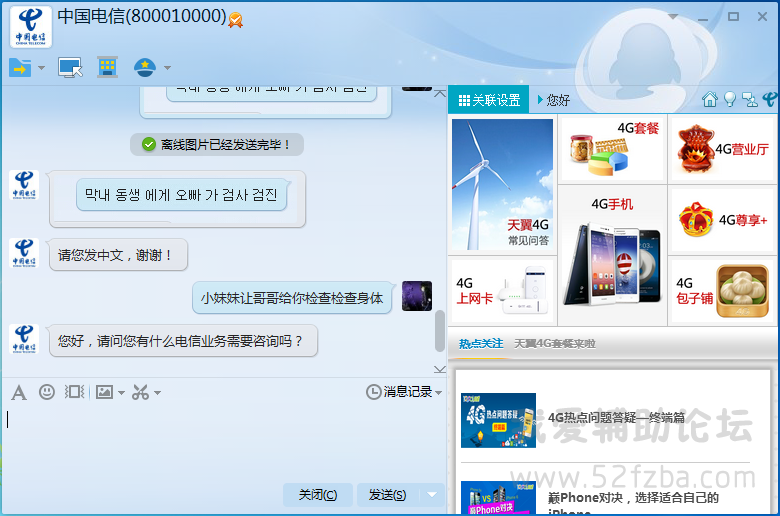
Task: Click the chat scroll down arrow
Action: click(440, 369)
